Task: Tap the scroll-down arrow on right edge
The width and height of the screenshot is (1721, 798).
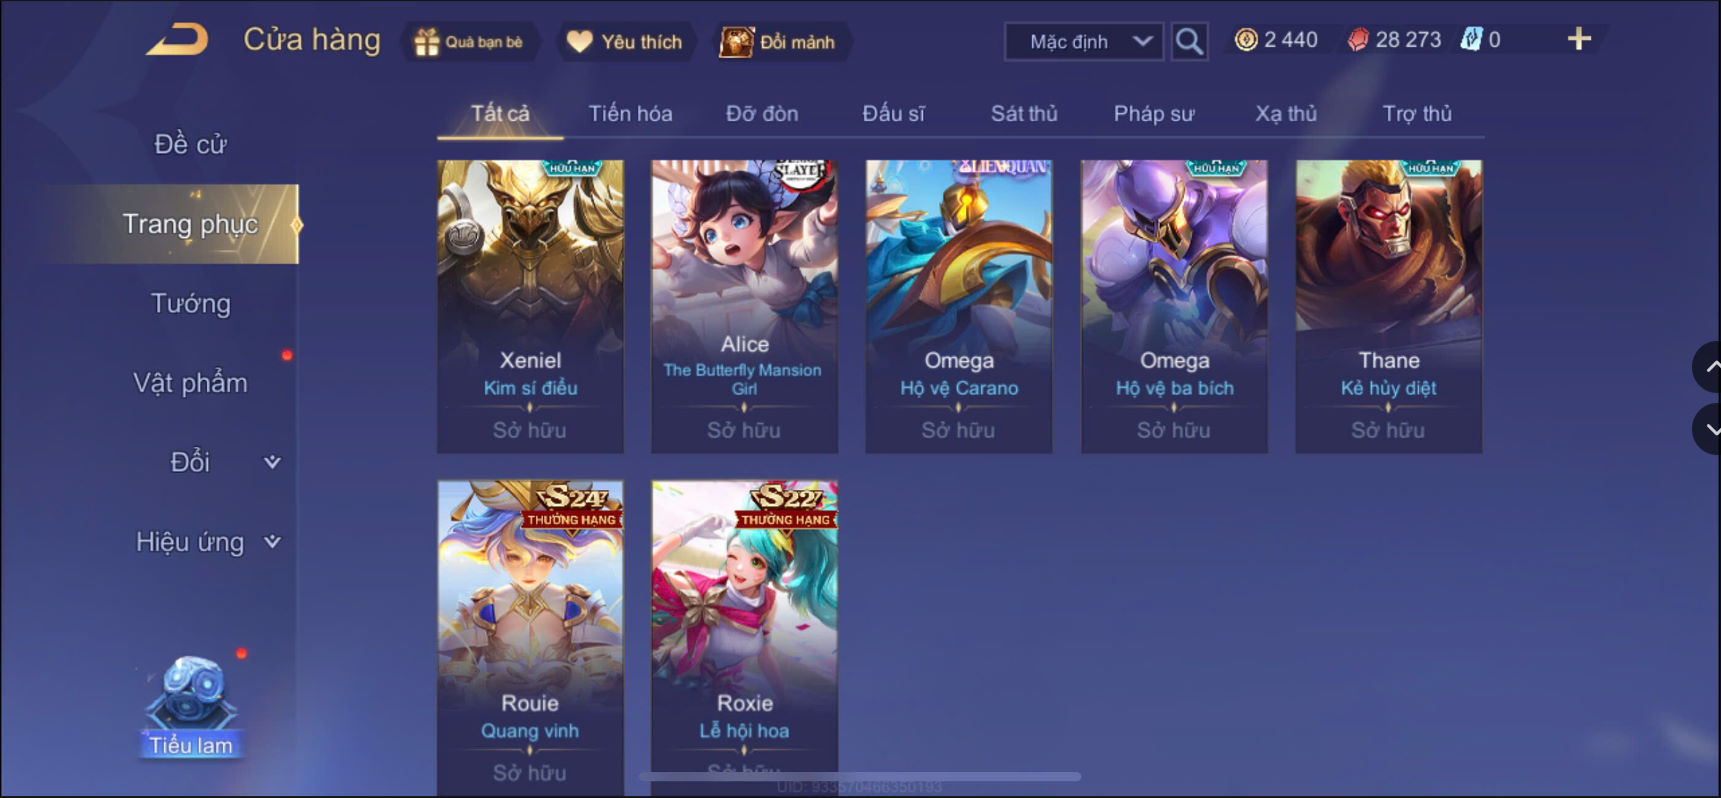Action: (x=1708, y=430)
